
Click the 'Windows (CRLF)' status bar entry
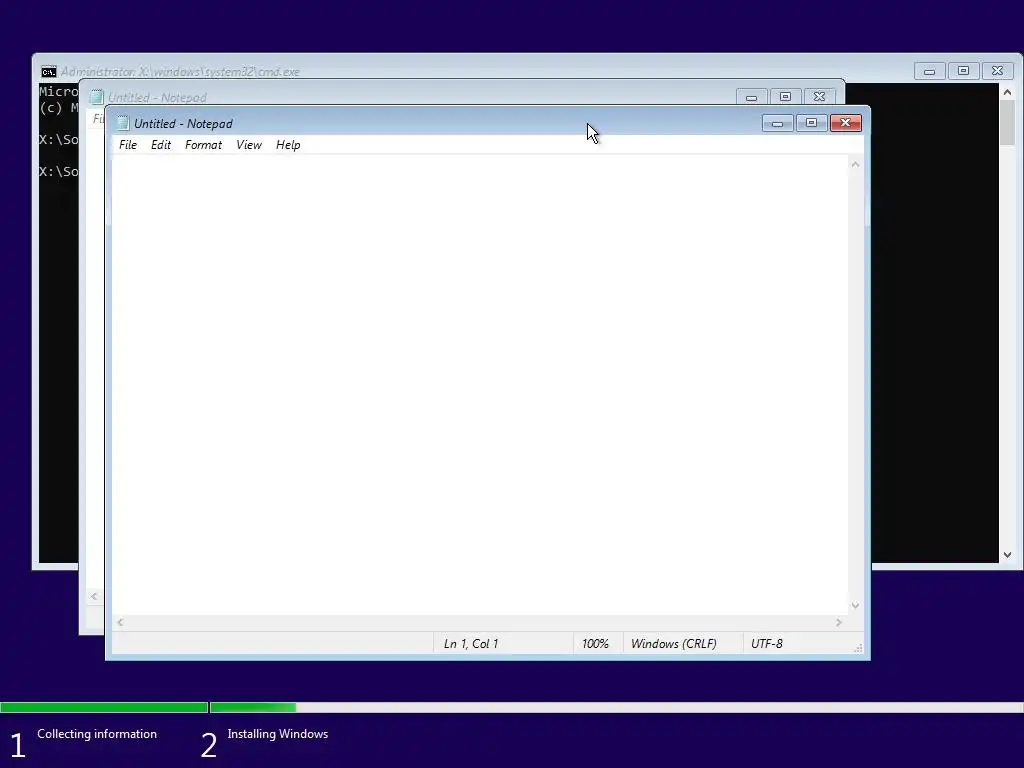pyautogui.click(x=673, y=644)
